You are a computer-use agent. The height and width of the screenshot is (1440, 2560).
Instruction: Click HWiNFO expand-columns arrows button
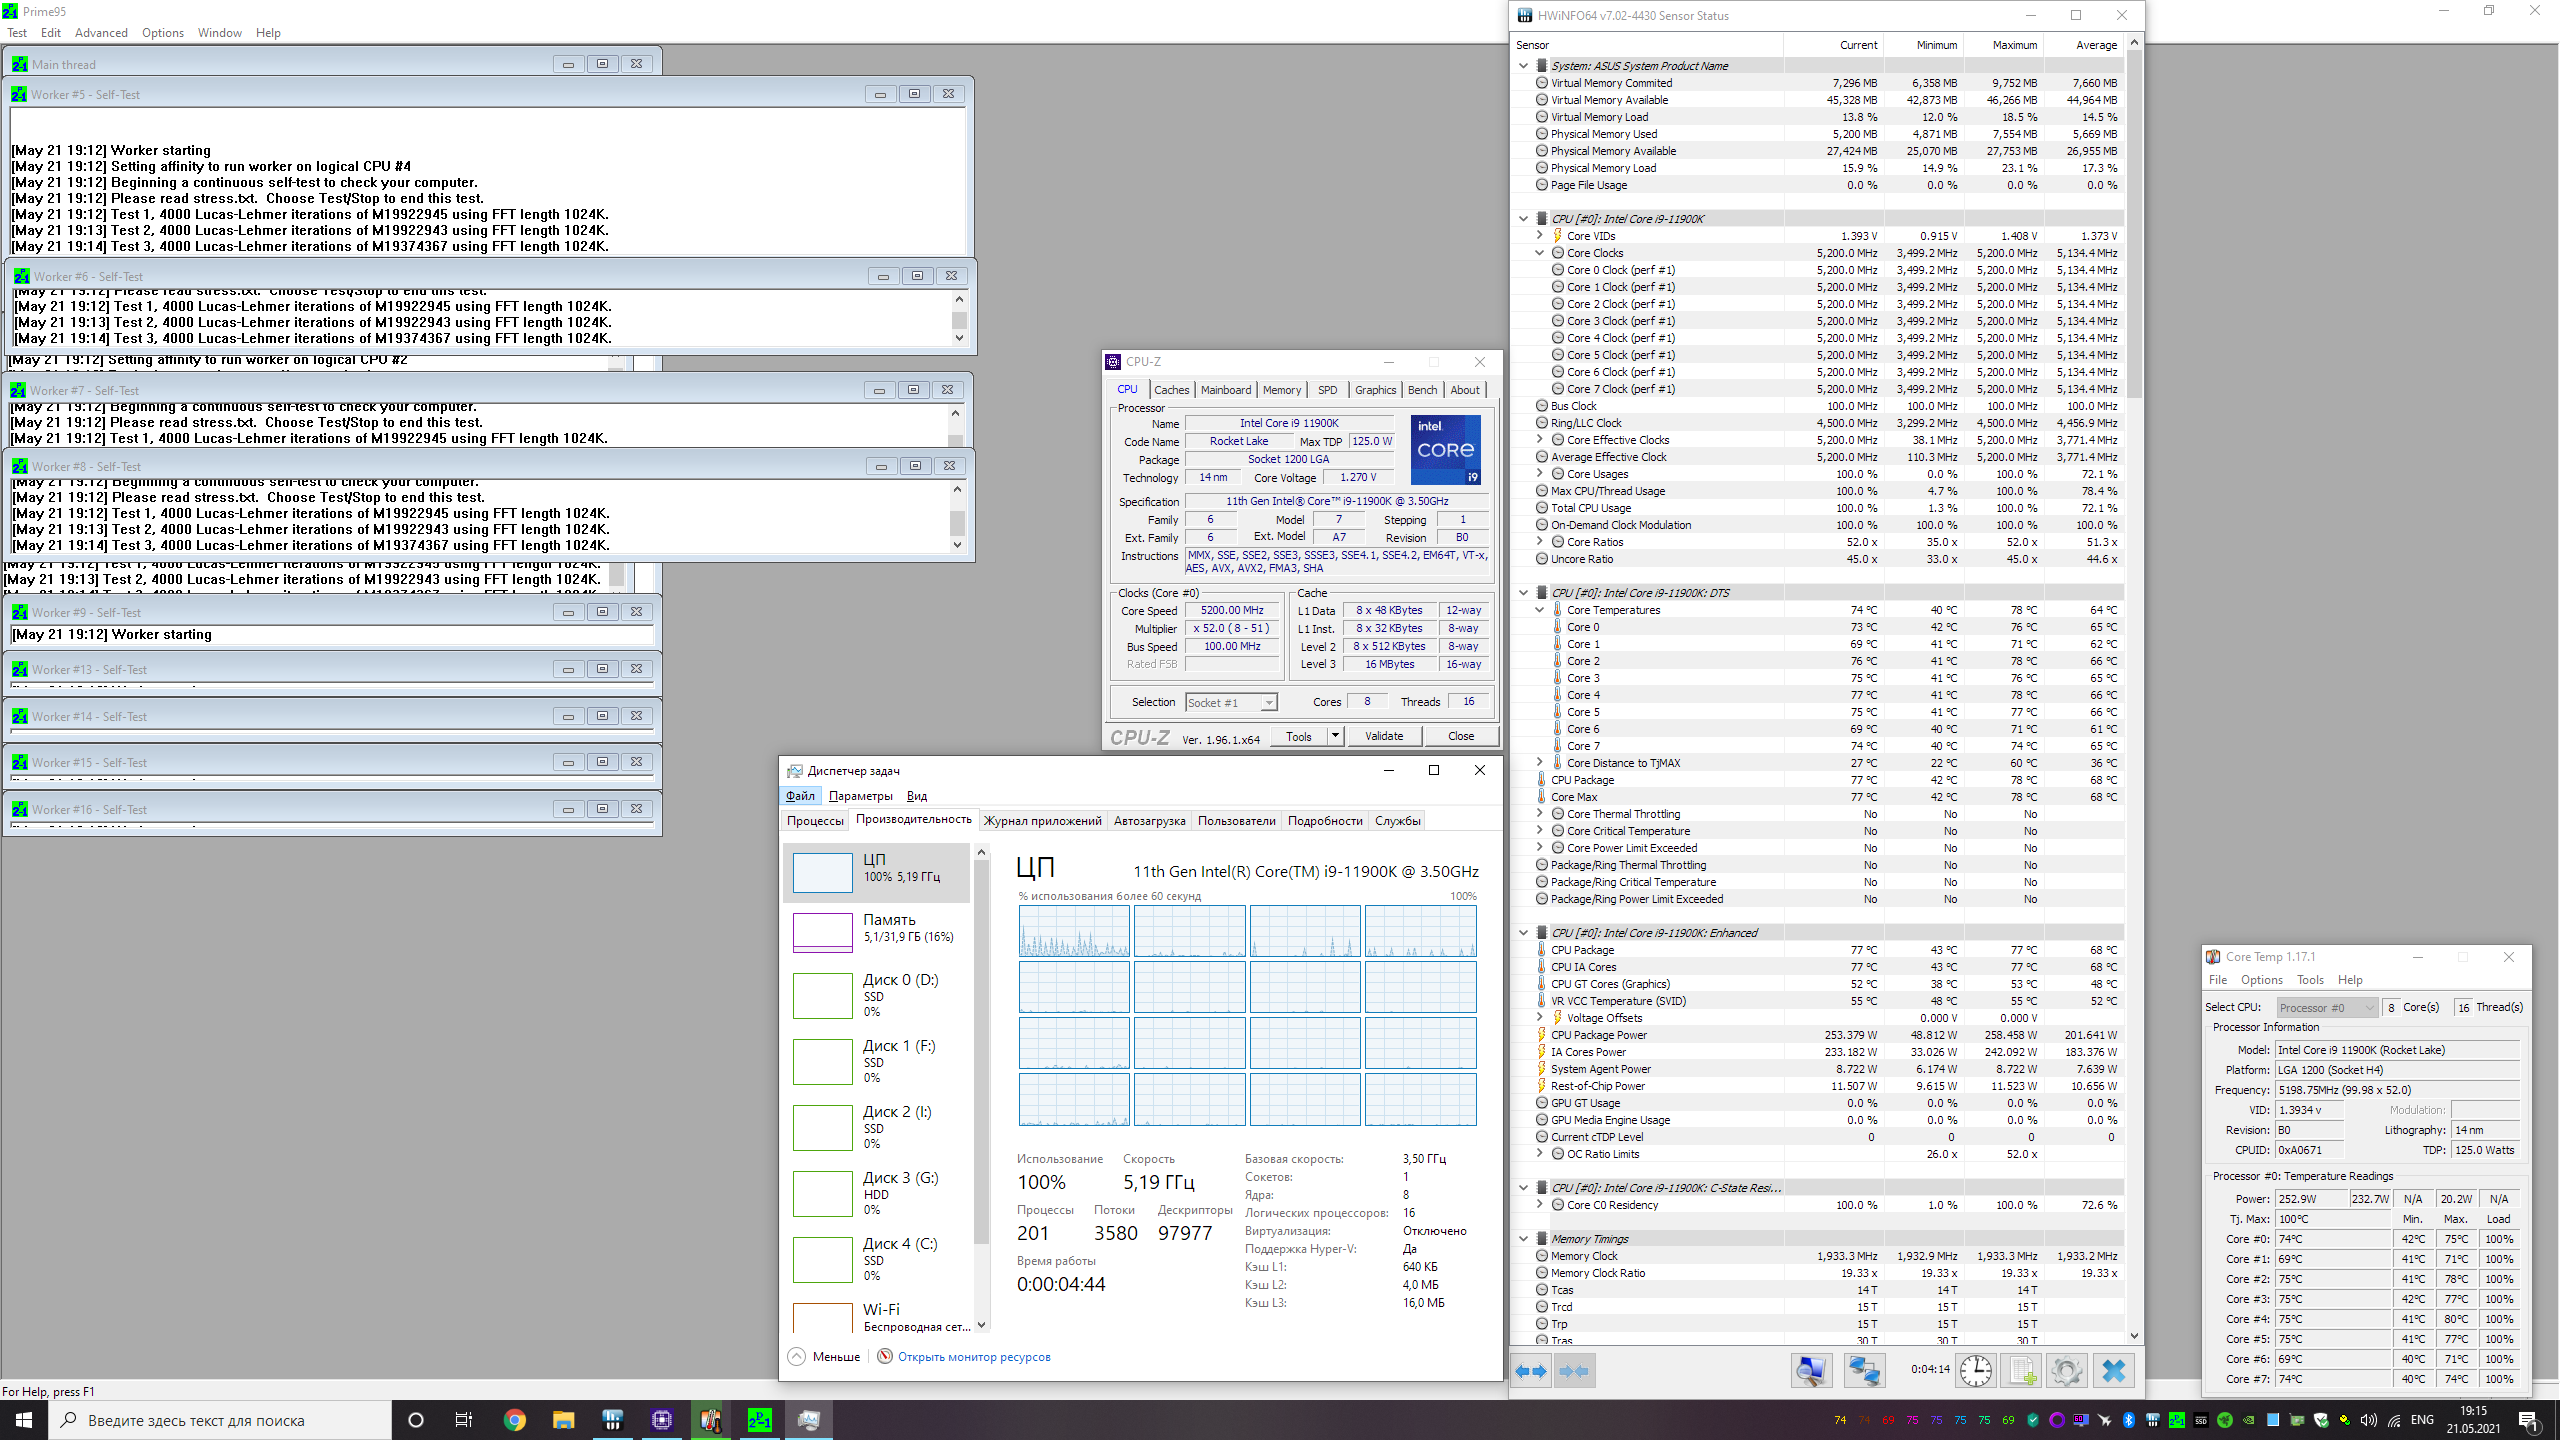pyautogui.click(x=1530, y=1371)
